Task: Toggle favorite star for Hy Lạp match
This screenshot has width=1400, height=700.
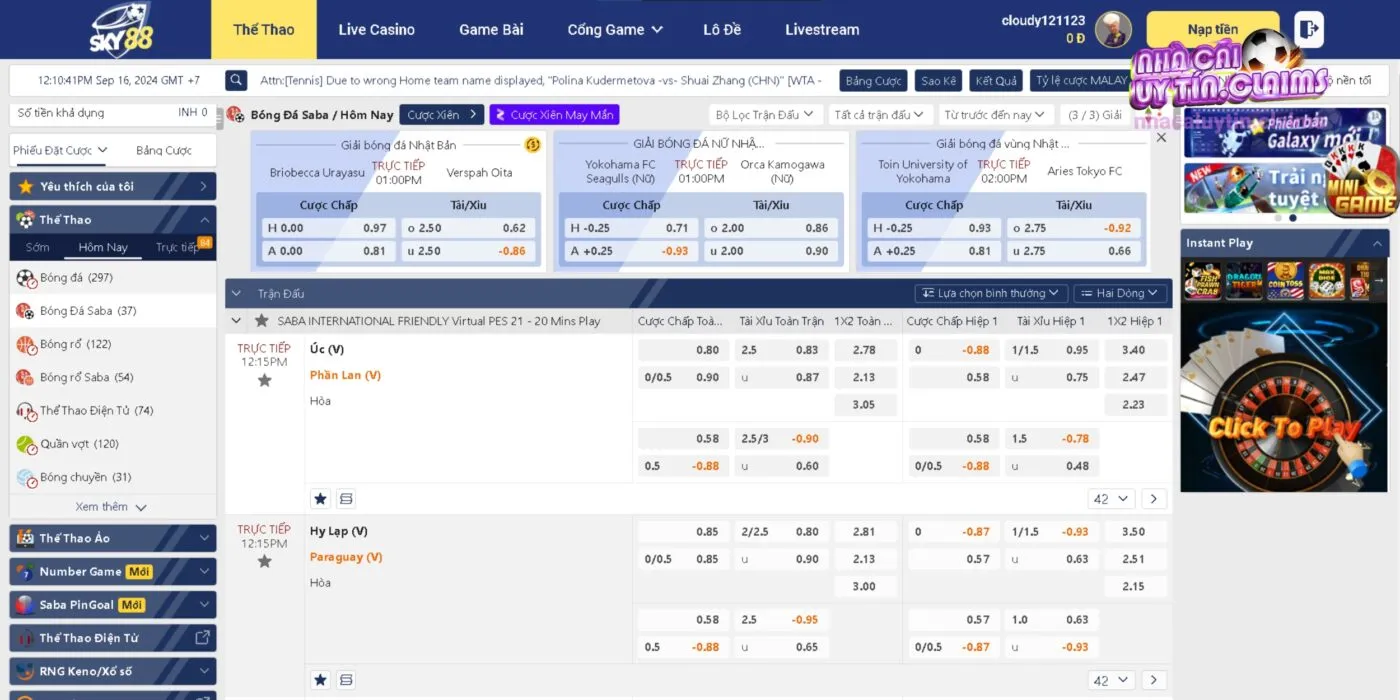Action: pos(264,562)
